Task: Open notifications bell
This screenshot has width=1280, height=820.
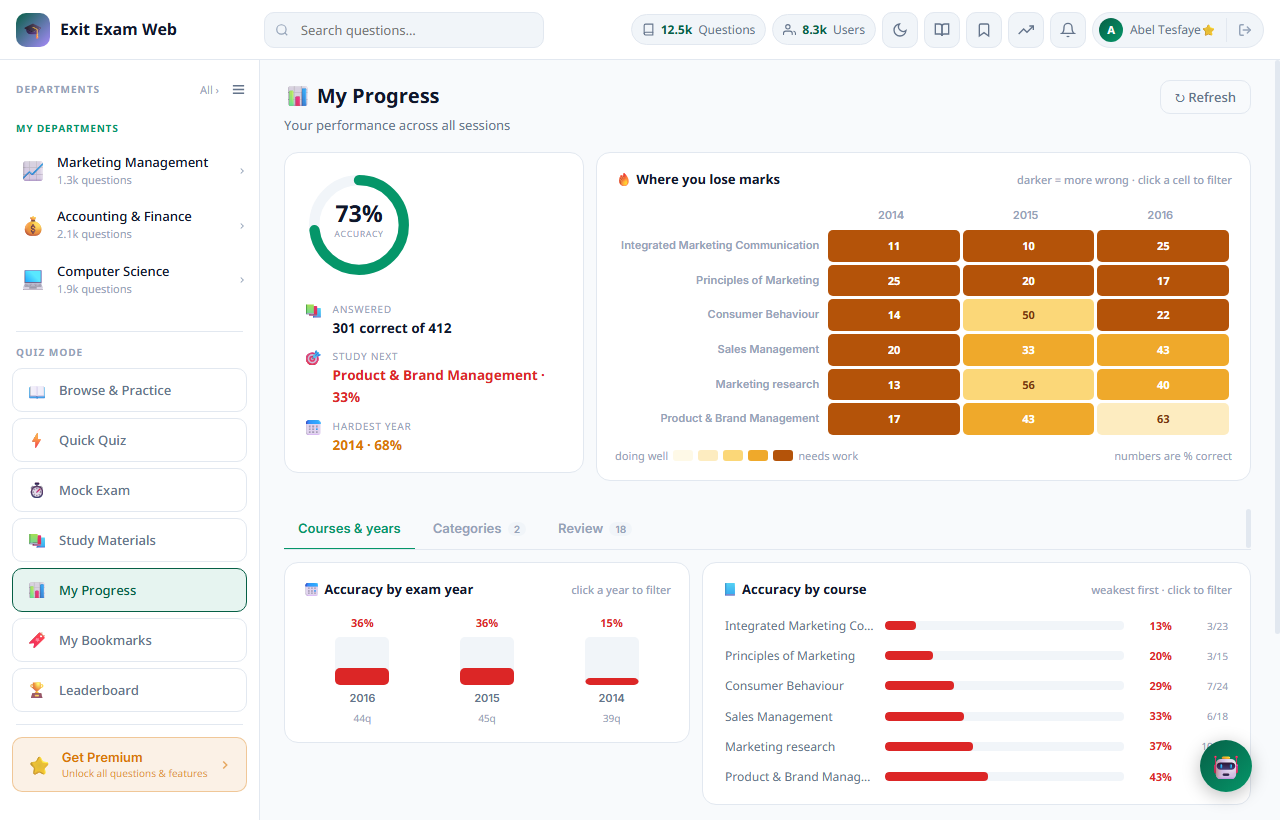Action: point(1068,30)
